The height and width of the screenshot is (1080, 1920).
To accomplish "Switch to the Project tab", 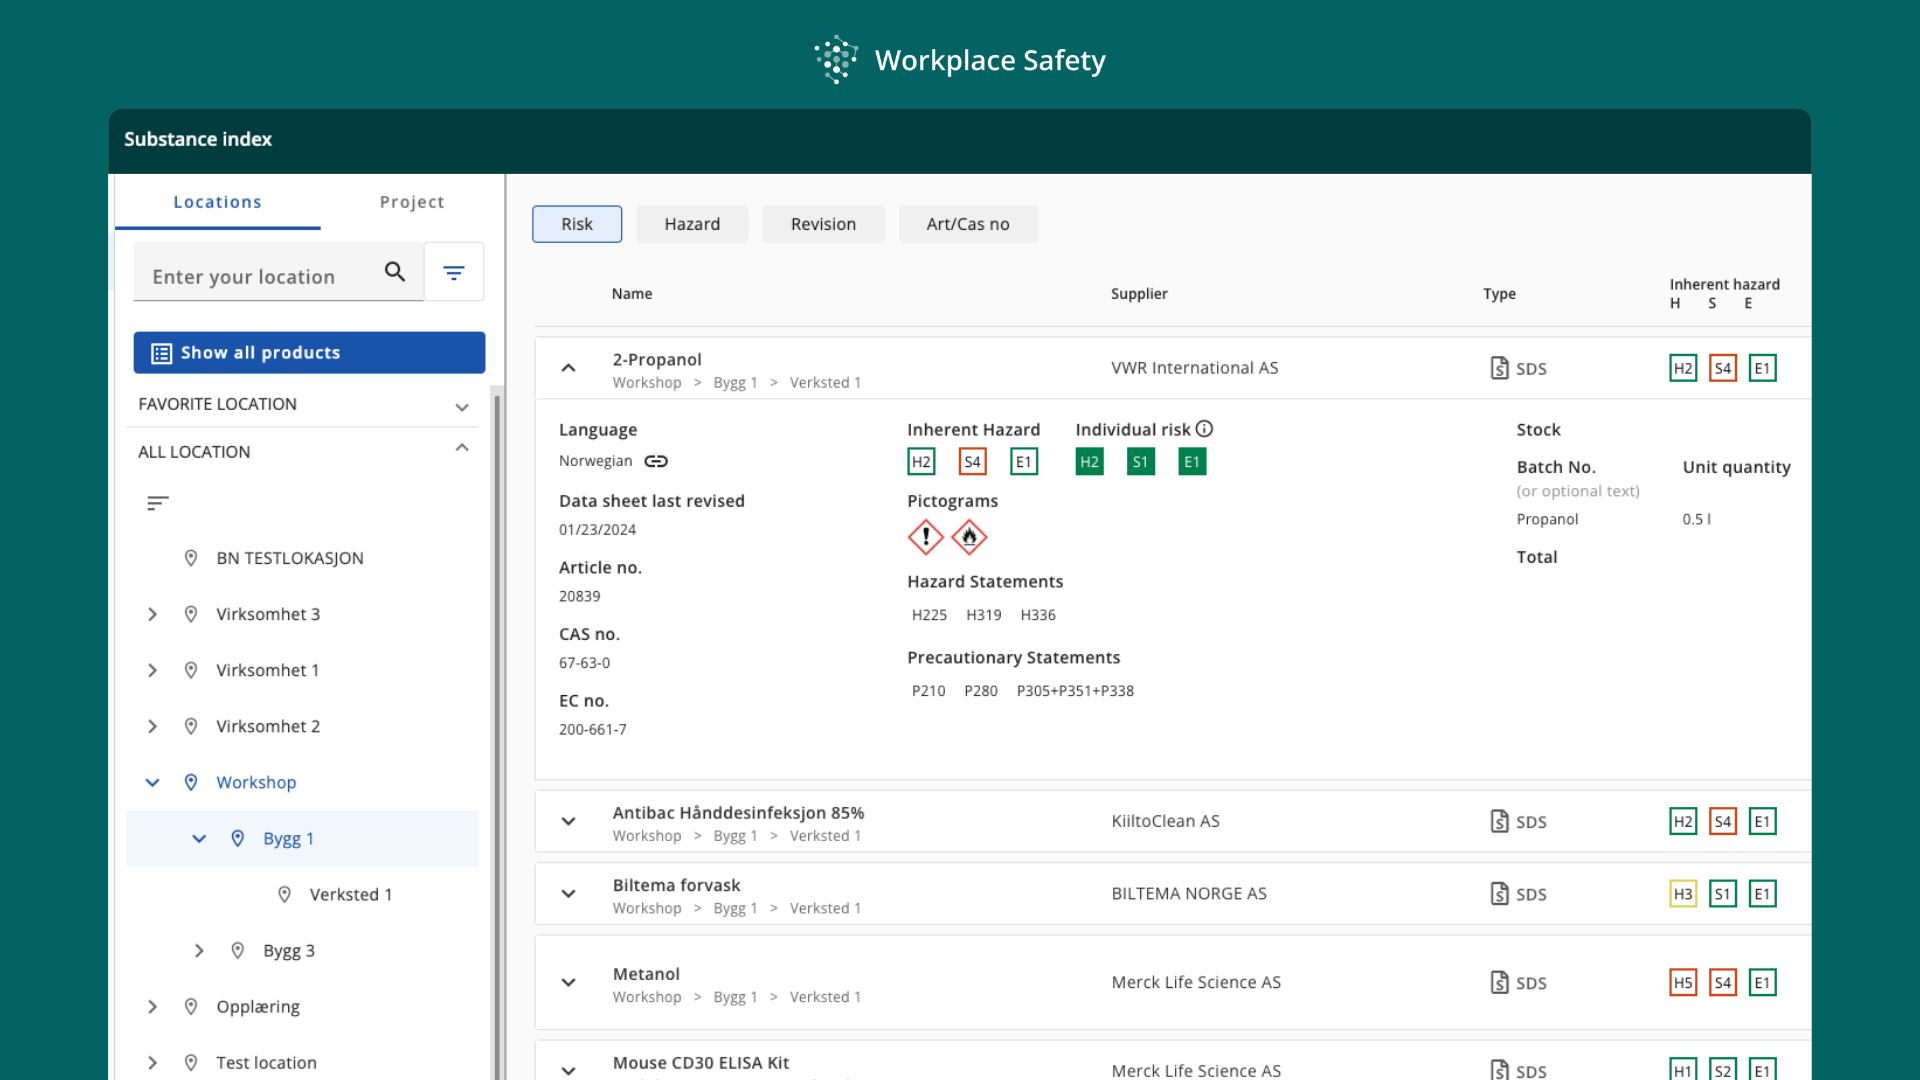I will pos(412,202).
